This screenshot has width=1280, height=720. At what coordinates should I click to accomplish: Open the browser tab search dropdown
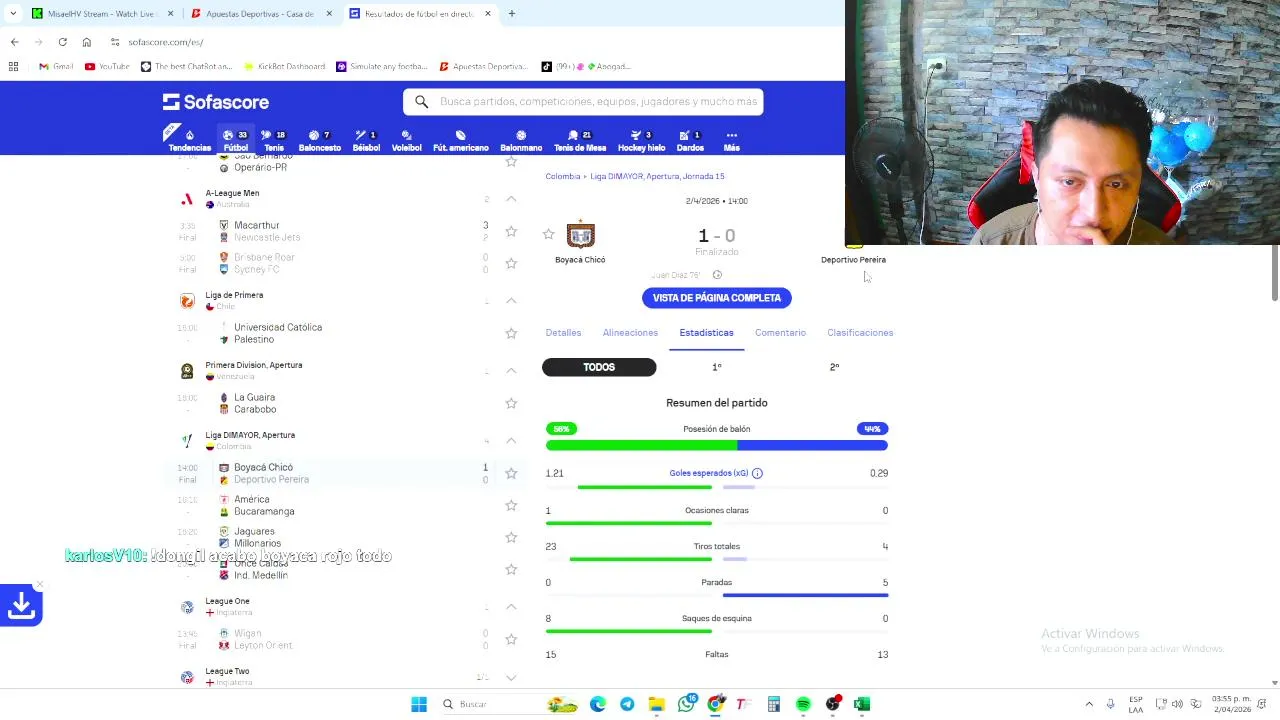(x=13, y=14)
